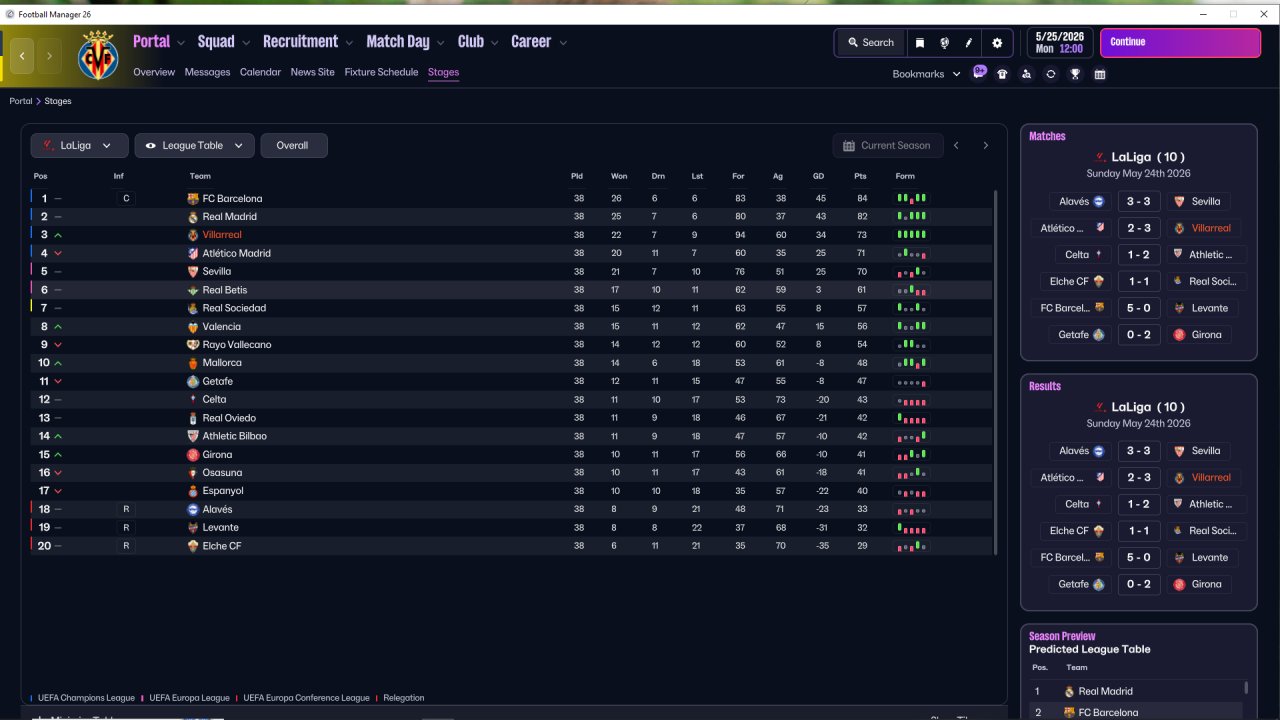1280x720 pixels.
Task: Expand the Career menu chevron
Action: pos(563,43)
